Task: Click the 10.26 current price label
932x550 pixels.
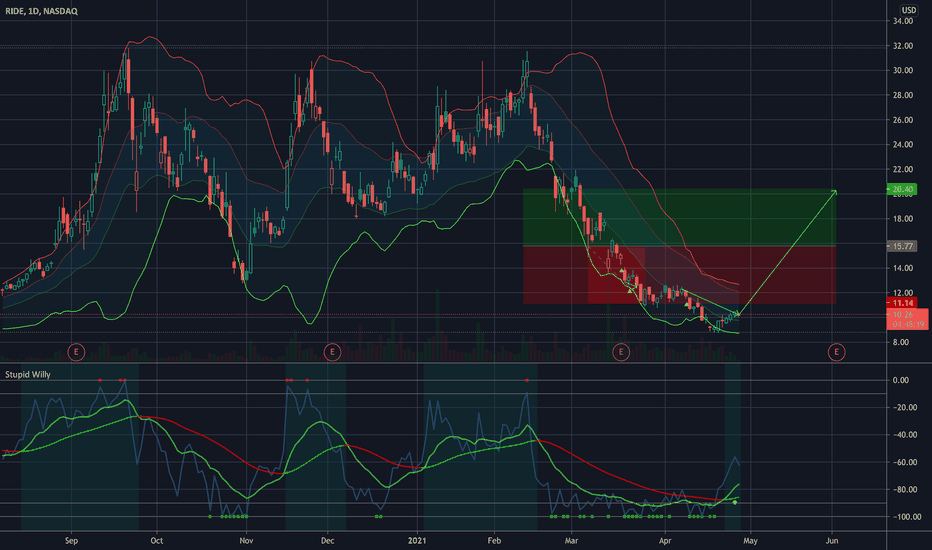Action: point(907,319)
